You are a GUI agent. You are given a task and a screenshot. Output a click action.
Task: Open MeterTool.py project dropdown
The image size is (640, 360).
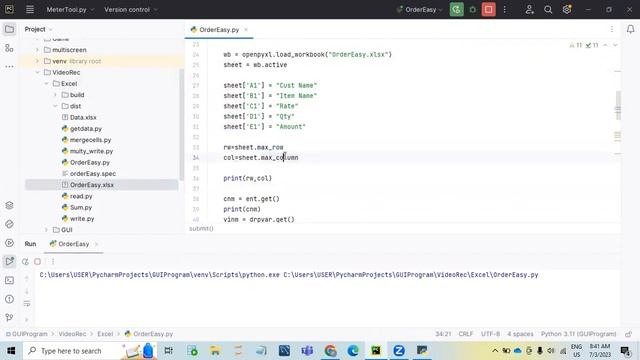coord(70,9)
